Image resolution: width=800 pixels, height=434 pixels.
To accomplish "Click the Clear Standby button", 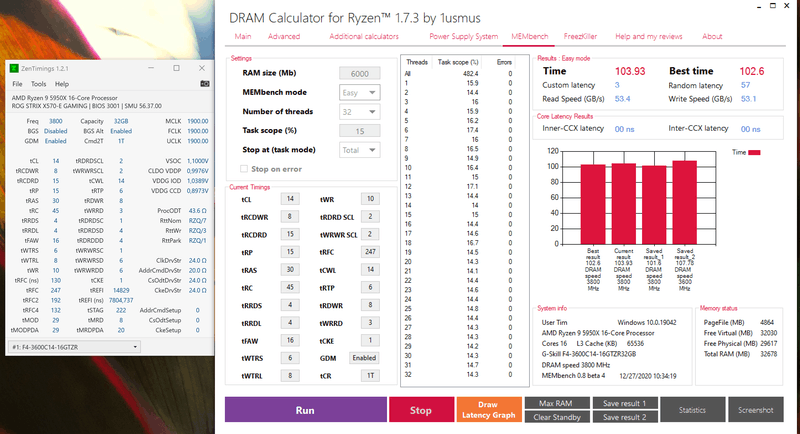I will point(557,417).
